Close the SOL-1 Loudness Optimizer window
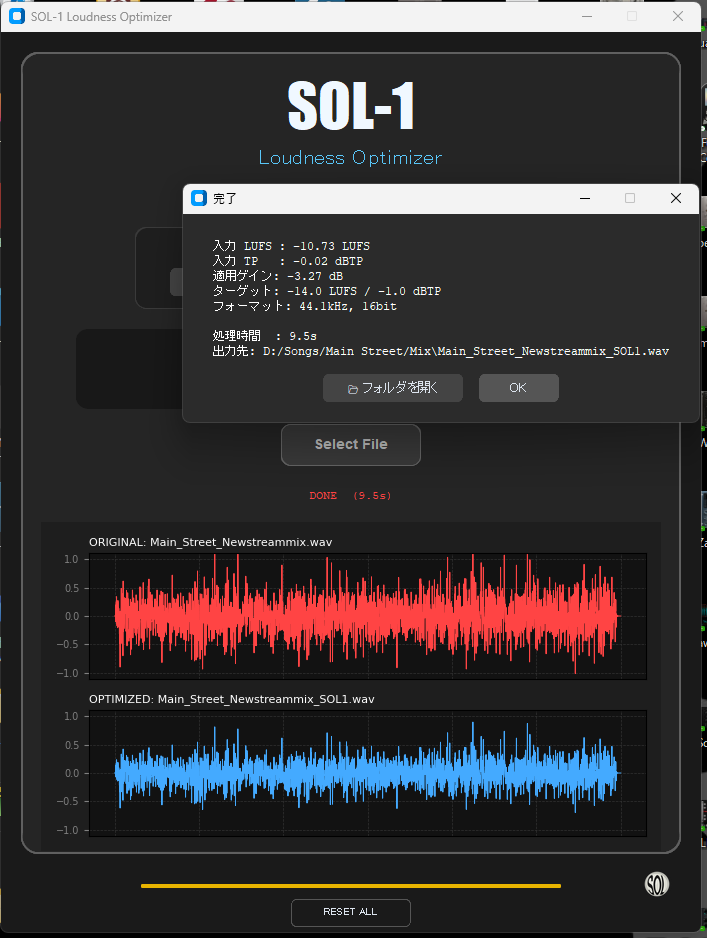 click(678, 16)
